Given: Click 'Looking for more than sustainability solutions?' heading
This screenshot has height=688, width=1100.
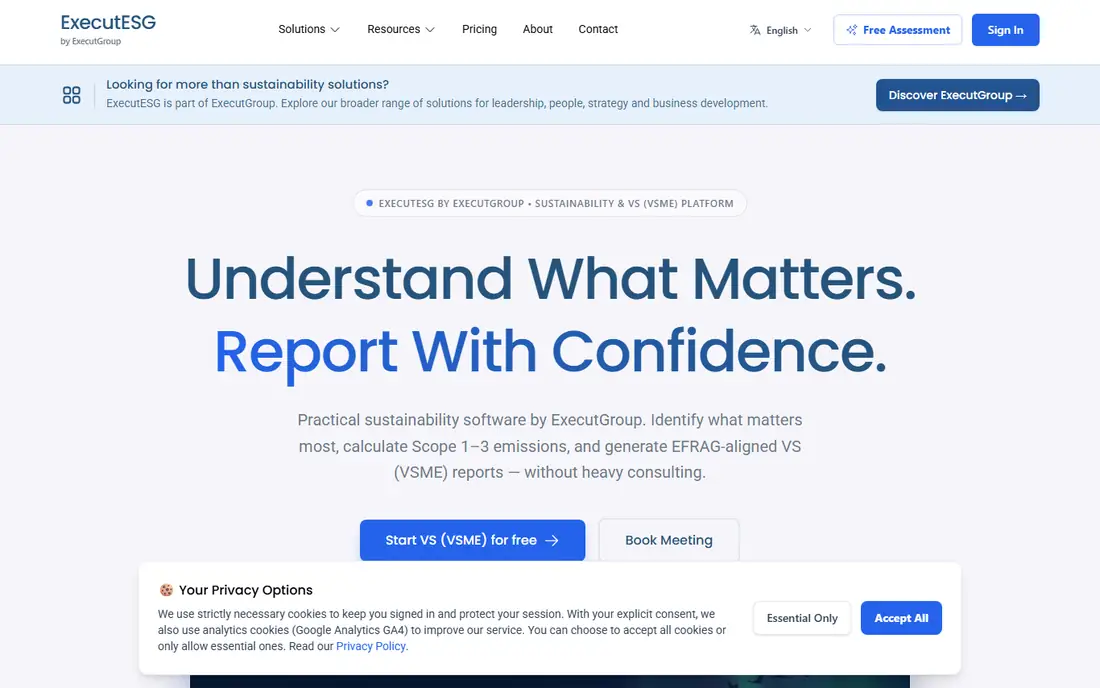Looking at the screenshot, I should click(x=247, y=84).
